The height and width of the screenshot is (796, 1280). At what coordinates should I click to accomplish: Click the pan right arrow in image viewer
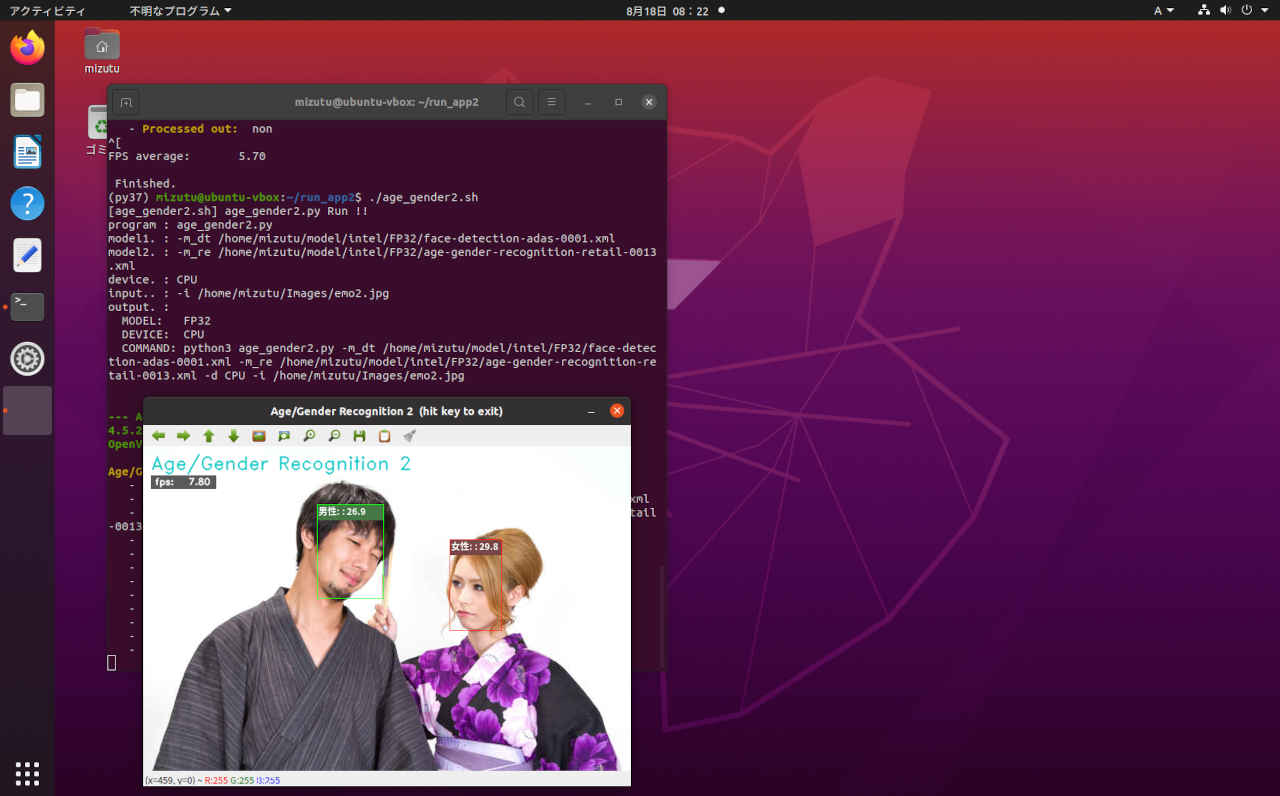[x=183, y=436]
